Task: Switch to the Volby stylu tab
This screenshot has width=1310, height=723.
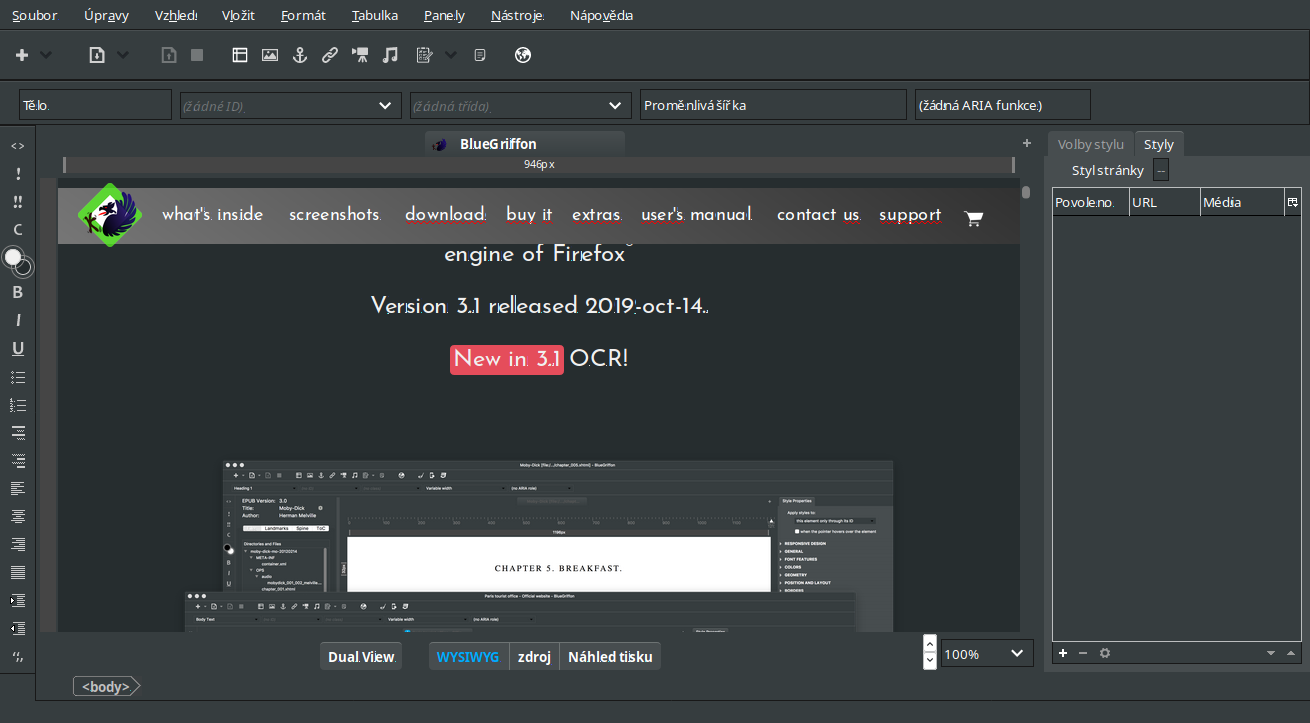Action: click(1091, 144)
